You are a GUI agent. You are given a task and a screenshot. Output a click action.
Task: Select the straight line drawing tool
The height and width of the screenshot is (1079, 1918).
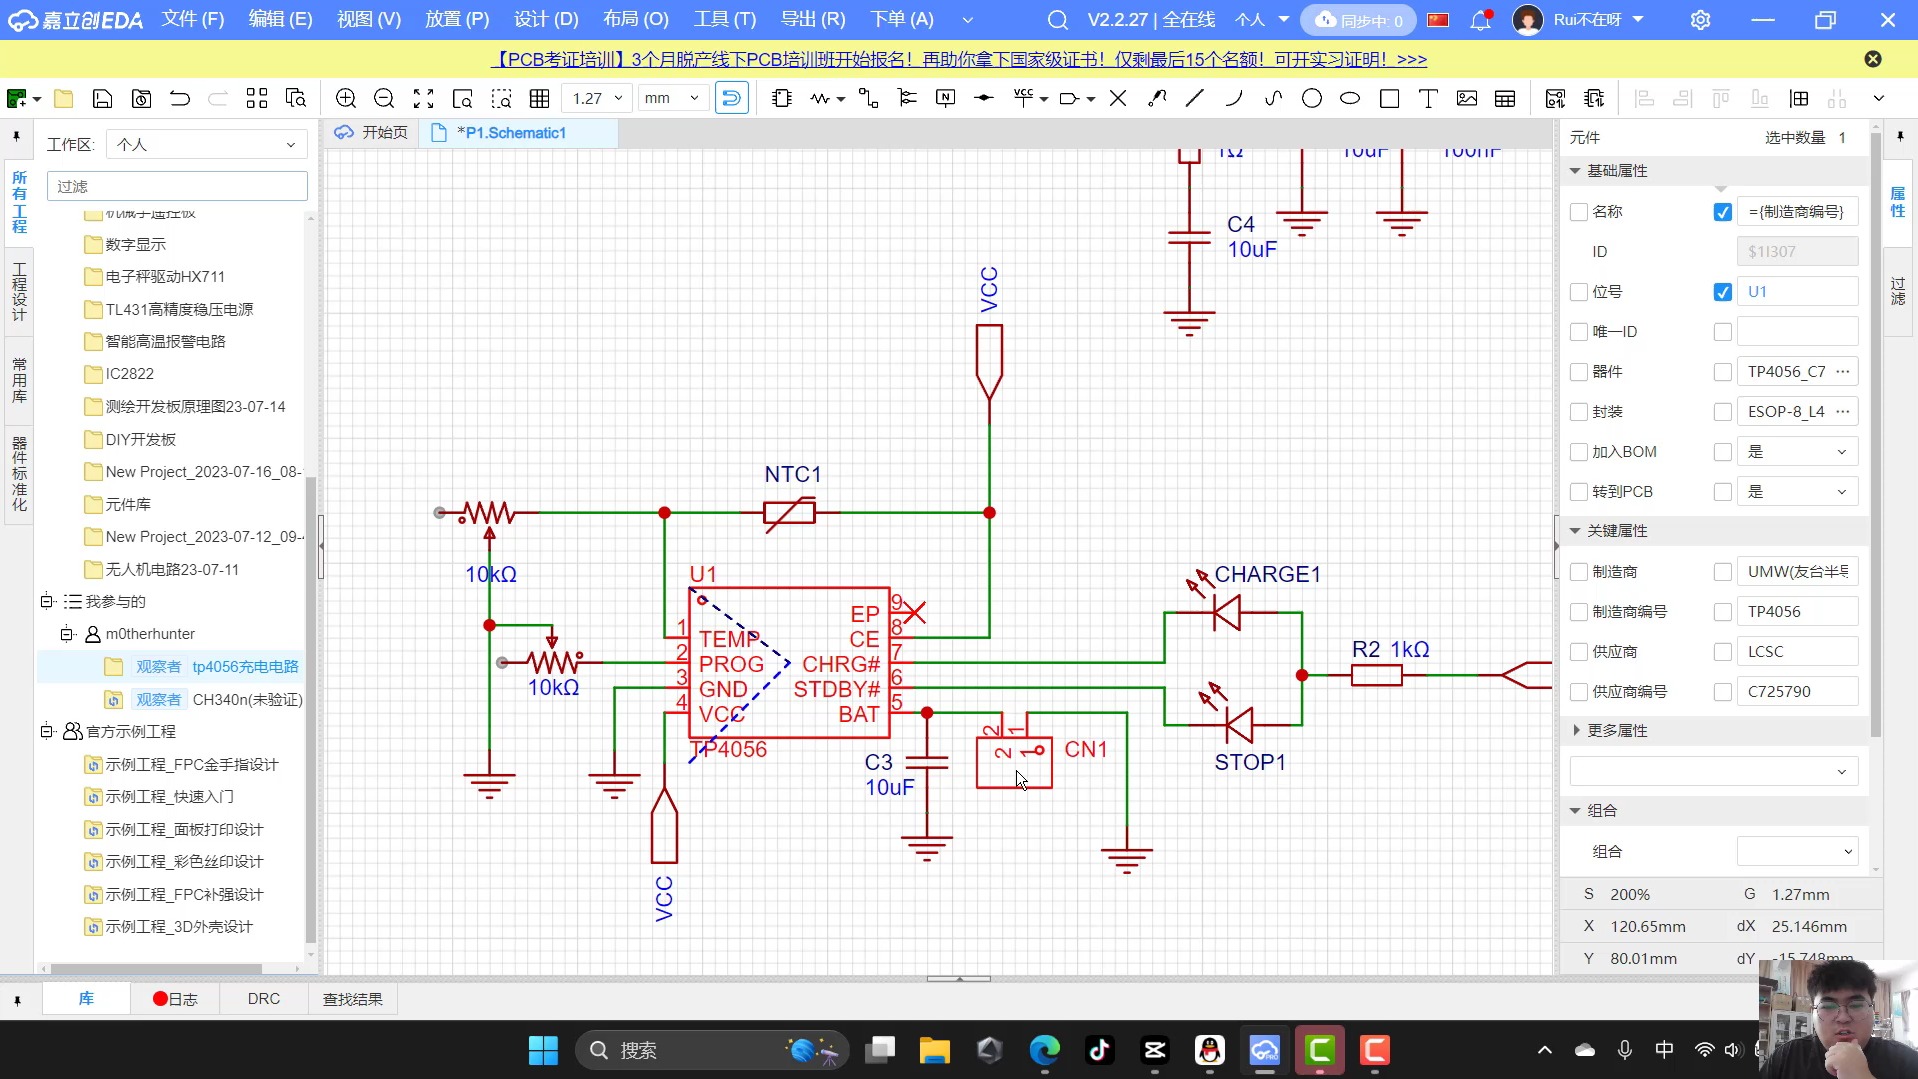1195,98
